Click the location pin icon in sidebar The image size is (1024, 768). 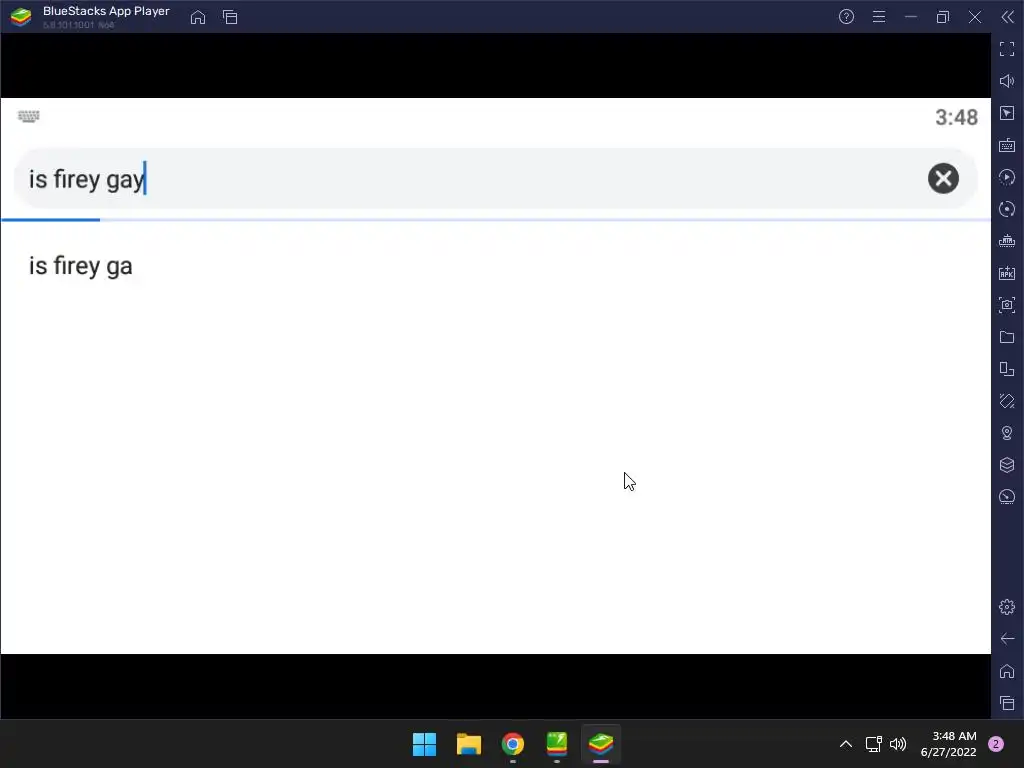tap(1007, 433)
